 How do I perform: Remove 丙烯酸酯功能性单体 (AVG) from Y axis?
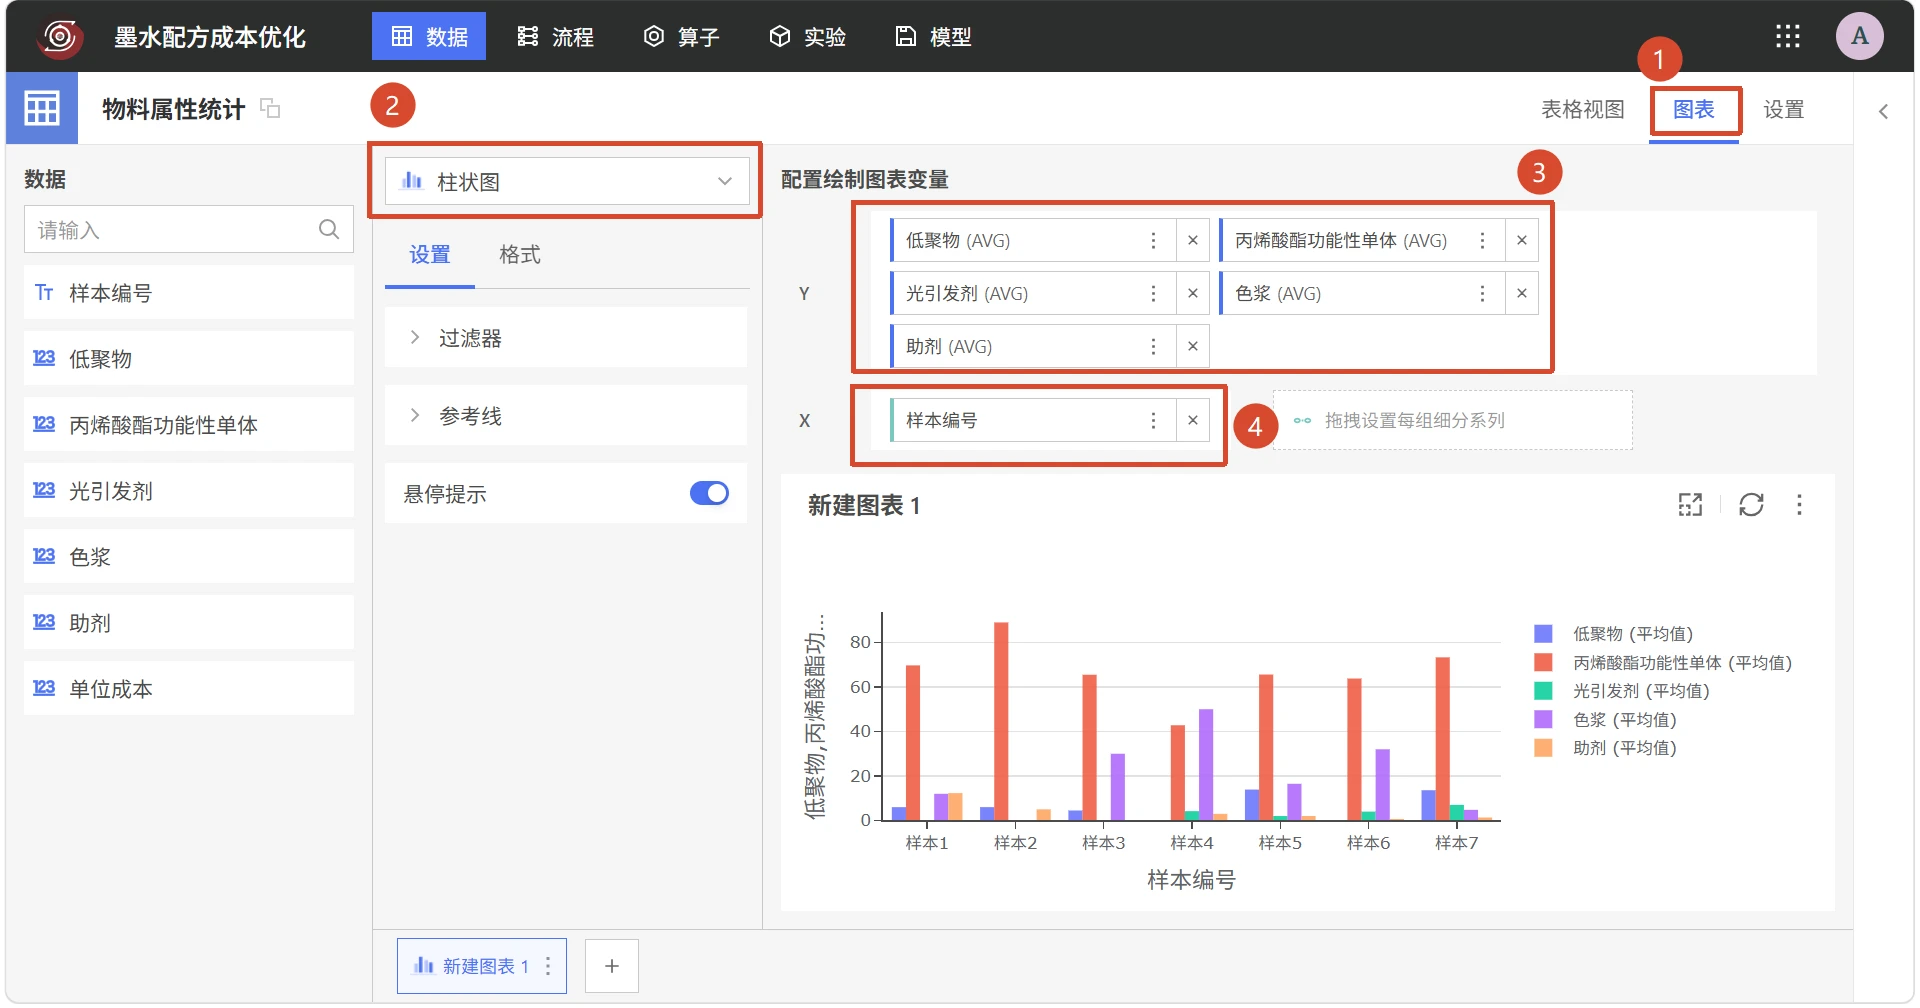pos(1522,240)
